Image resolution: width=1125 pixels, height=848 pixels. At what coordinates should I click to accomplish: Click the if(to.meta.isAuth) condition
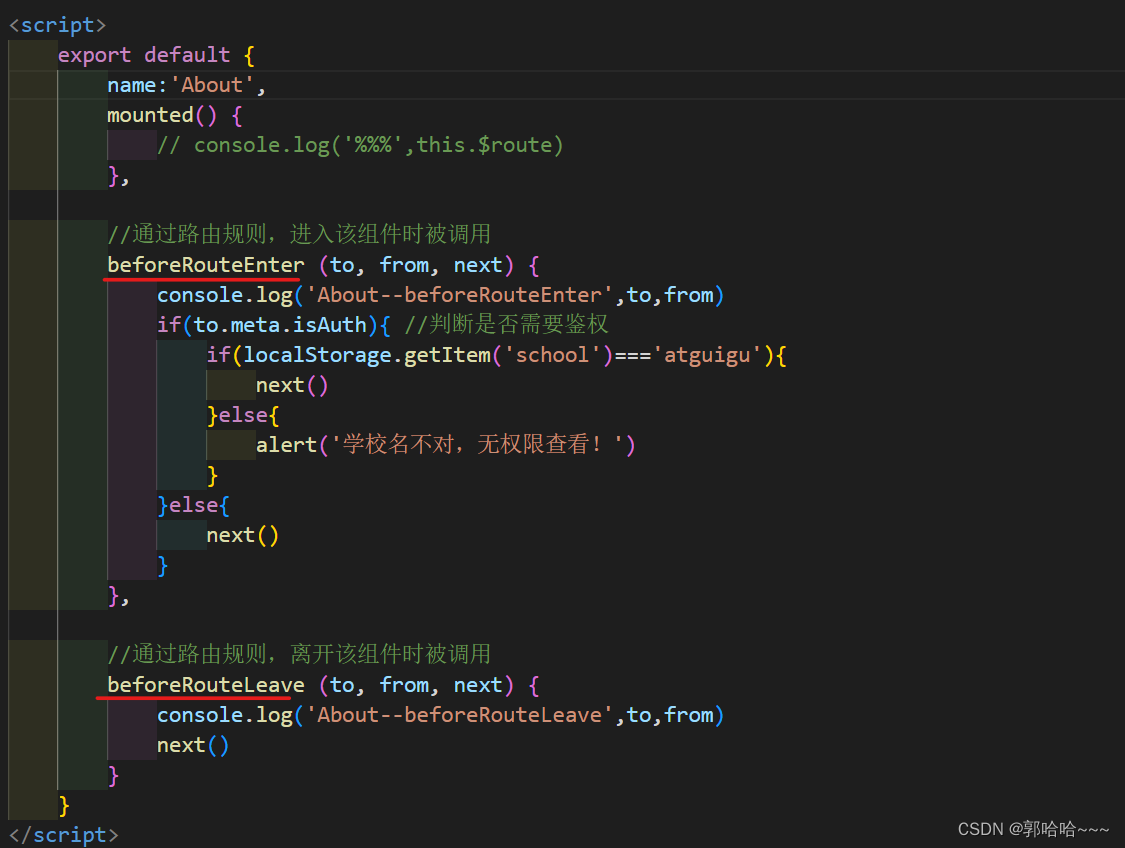(x=273, y=326)
